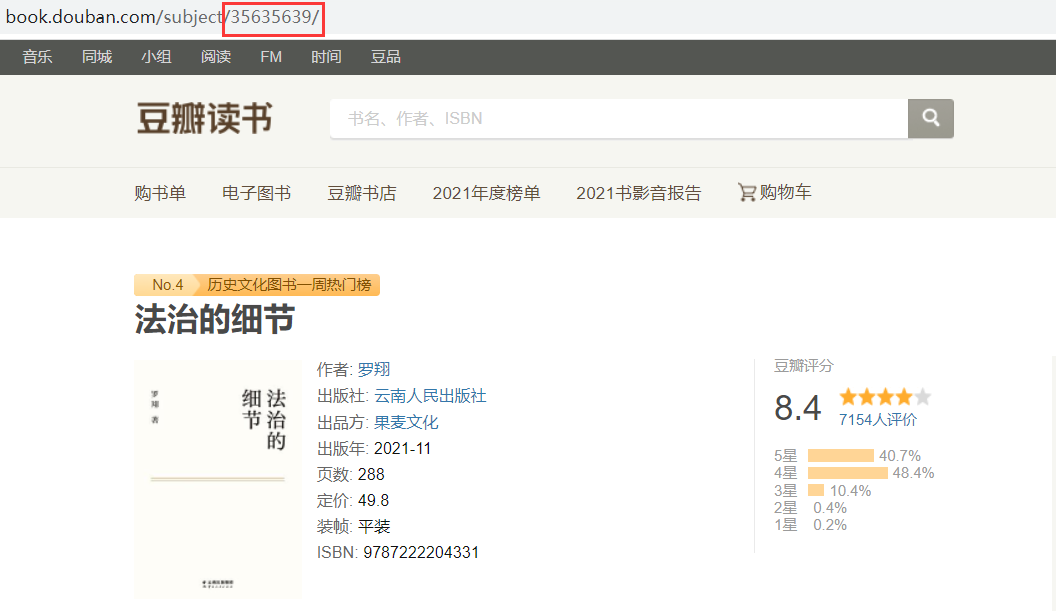Go to 购书单 page
Image resolution: width=1056 pixels, height=611 pixels.
(160, 193)
